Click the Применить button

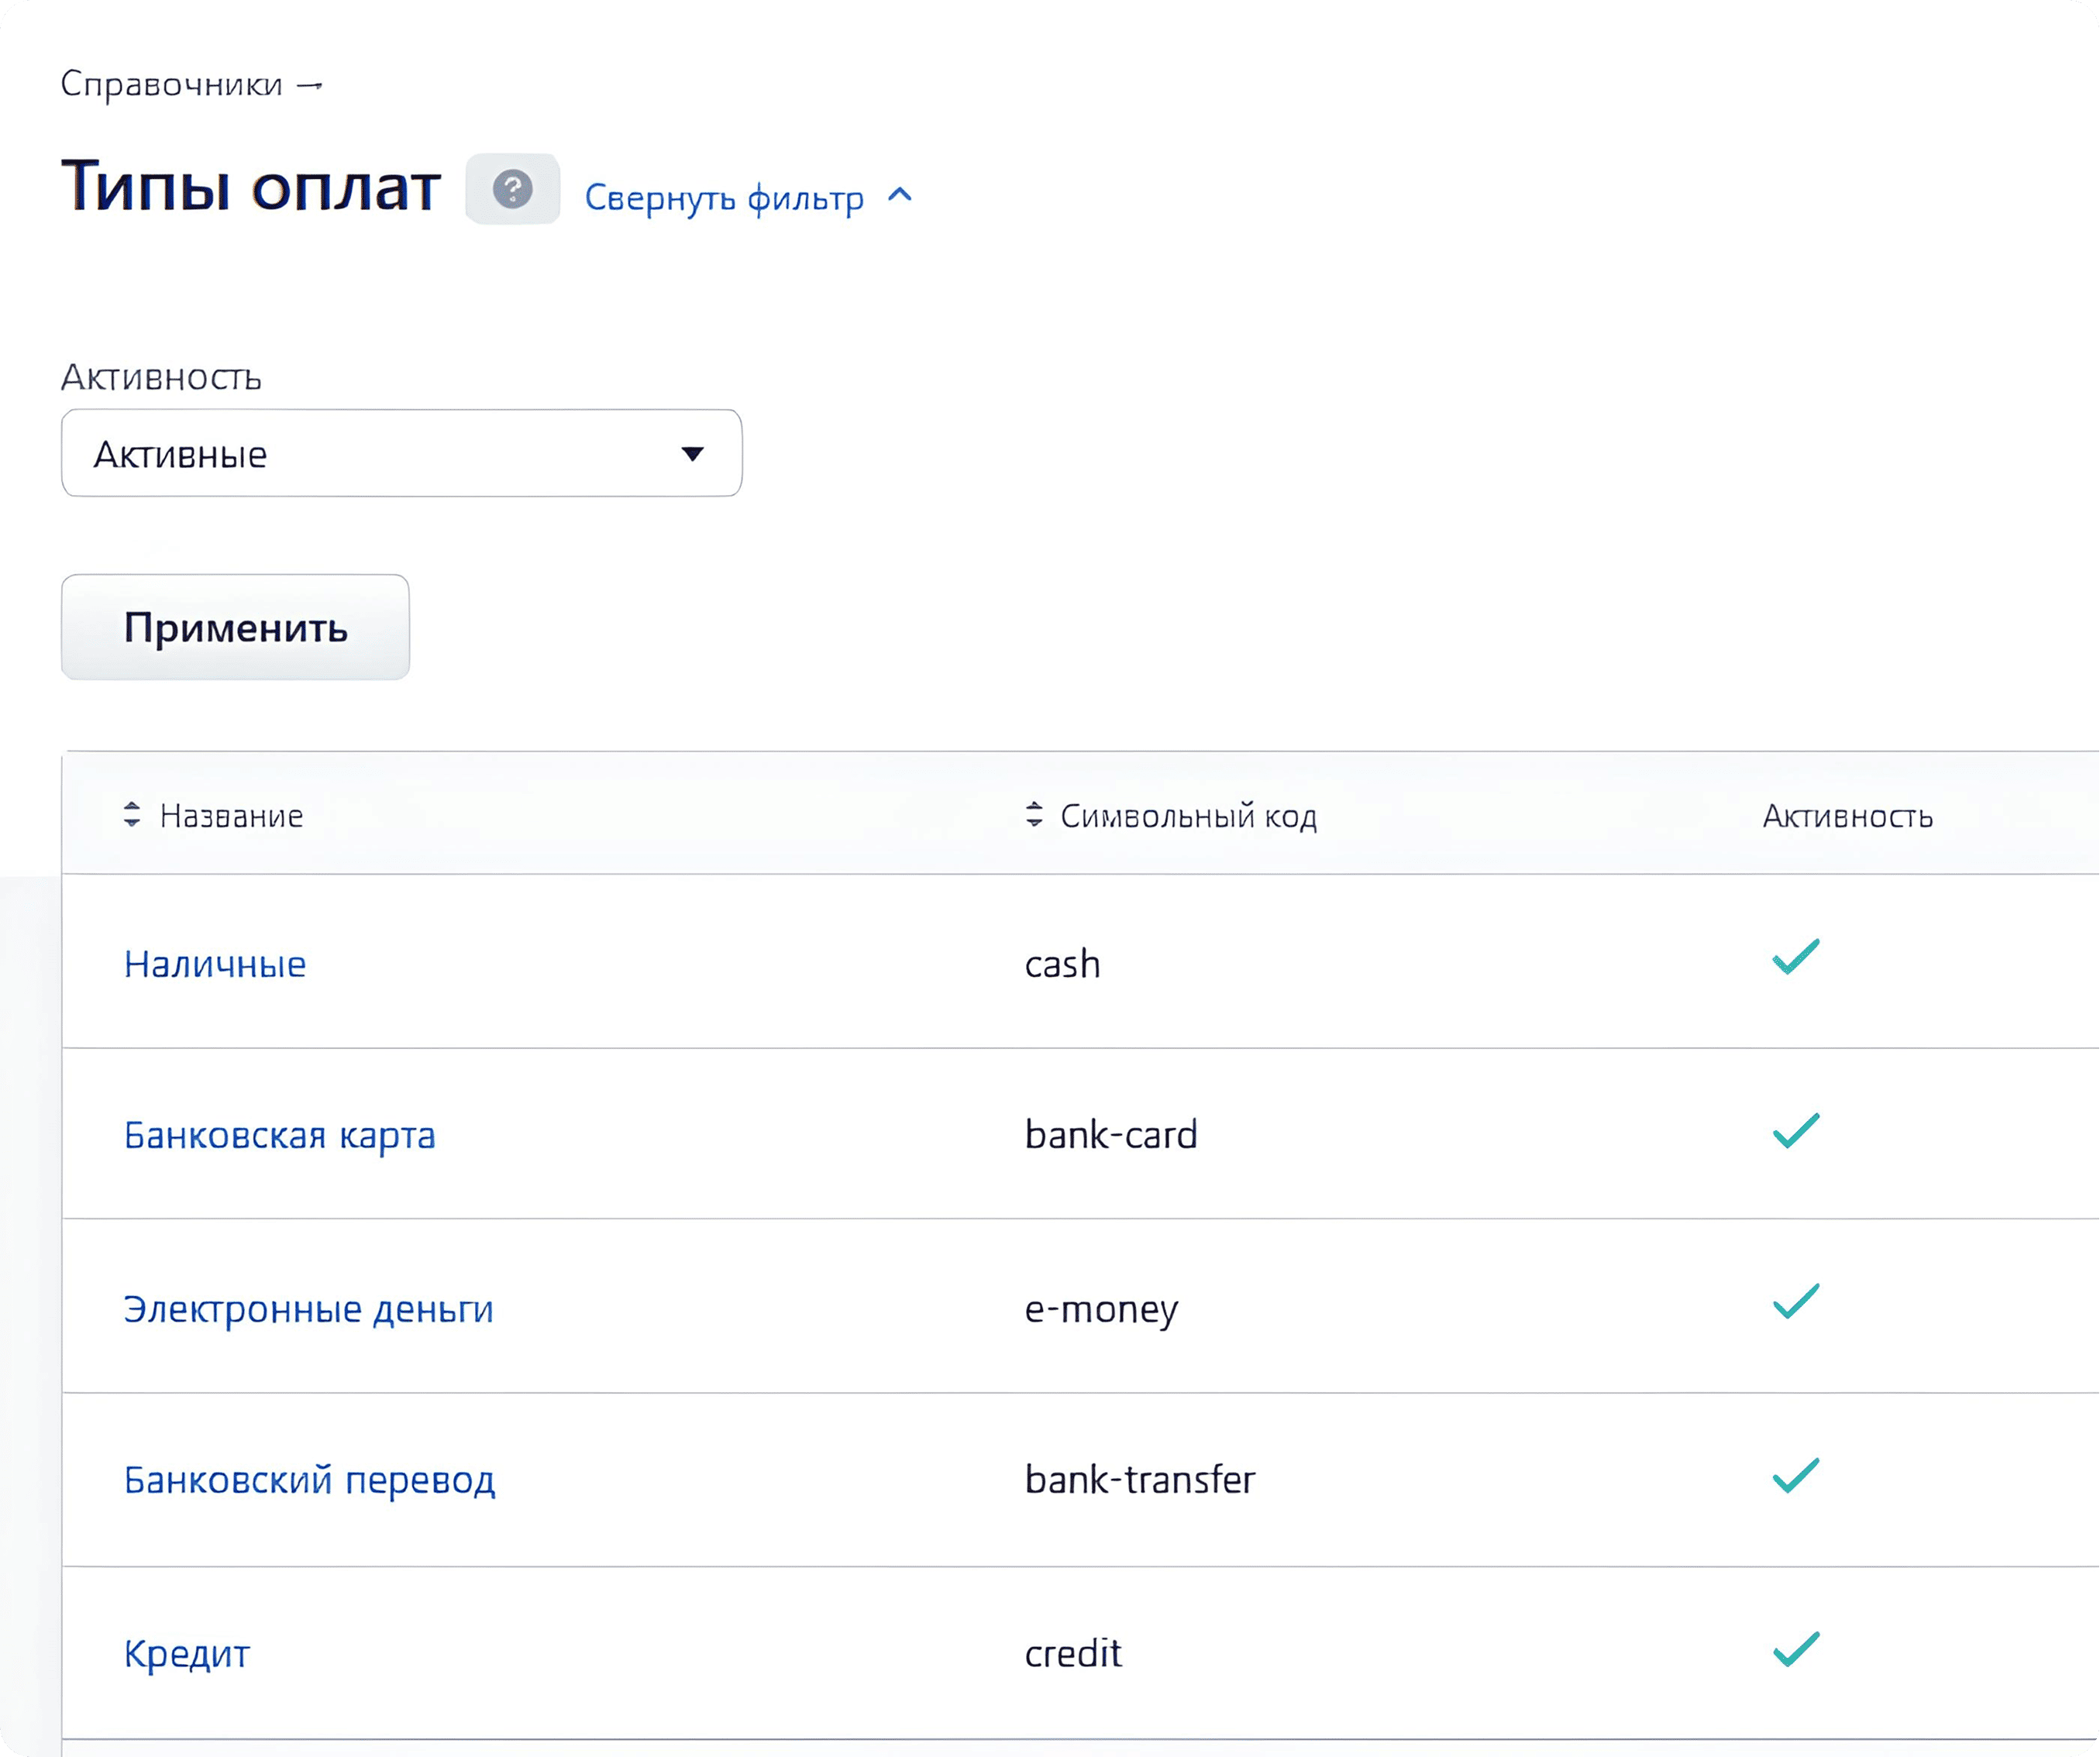(x=235, y=627)
